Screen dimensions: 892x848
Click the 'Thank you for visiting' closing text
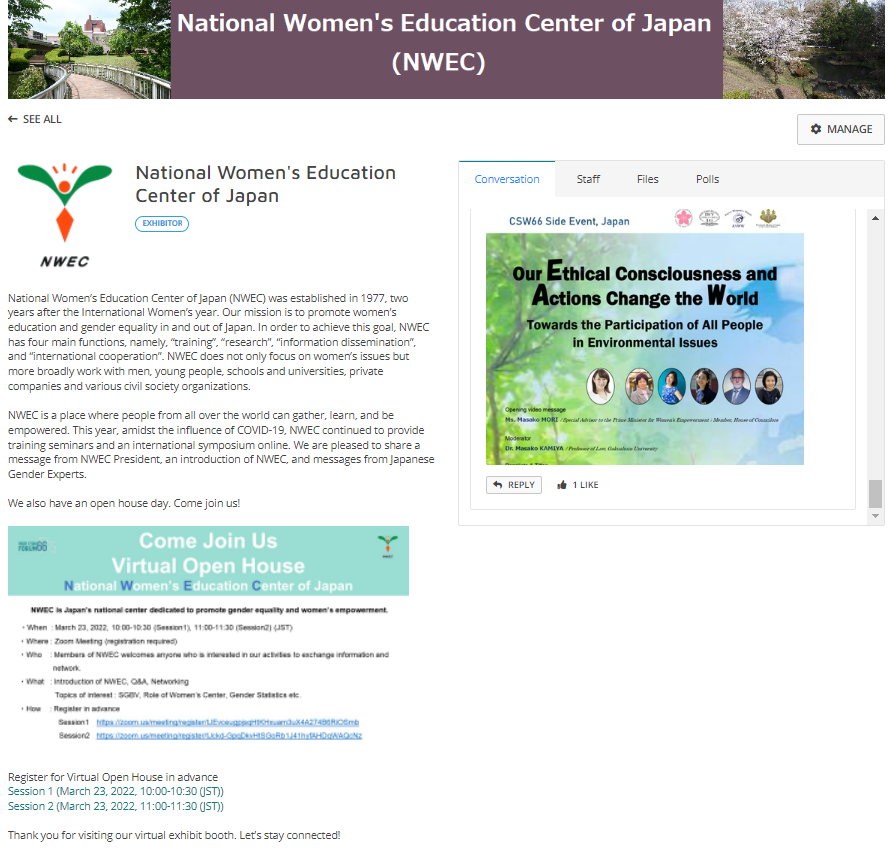[x=174, y=835]
